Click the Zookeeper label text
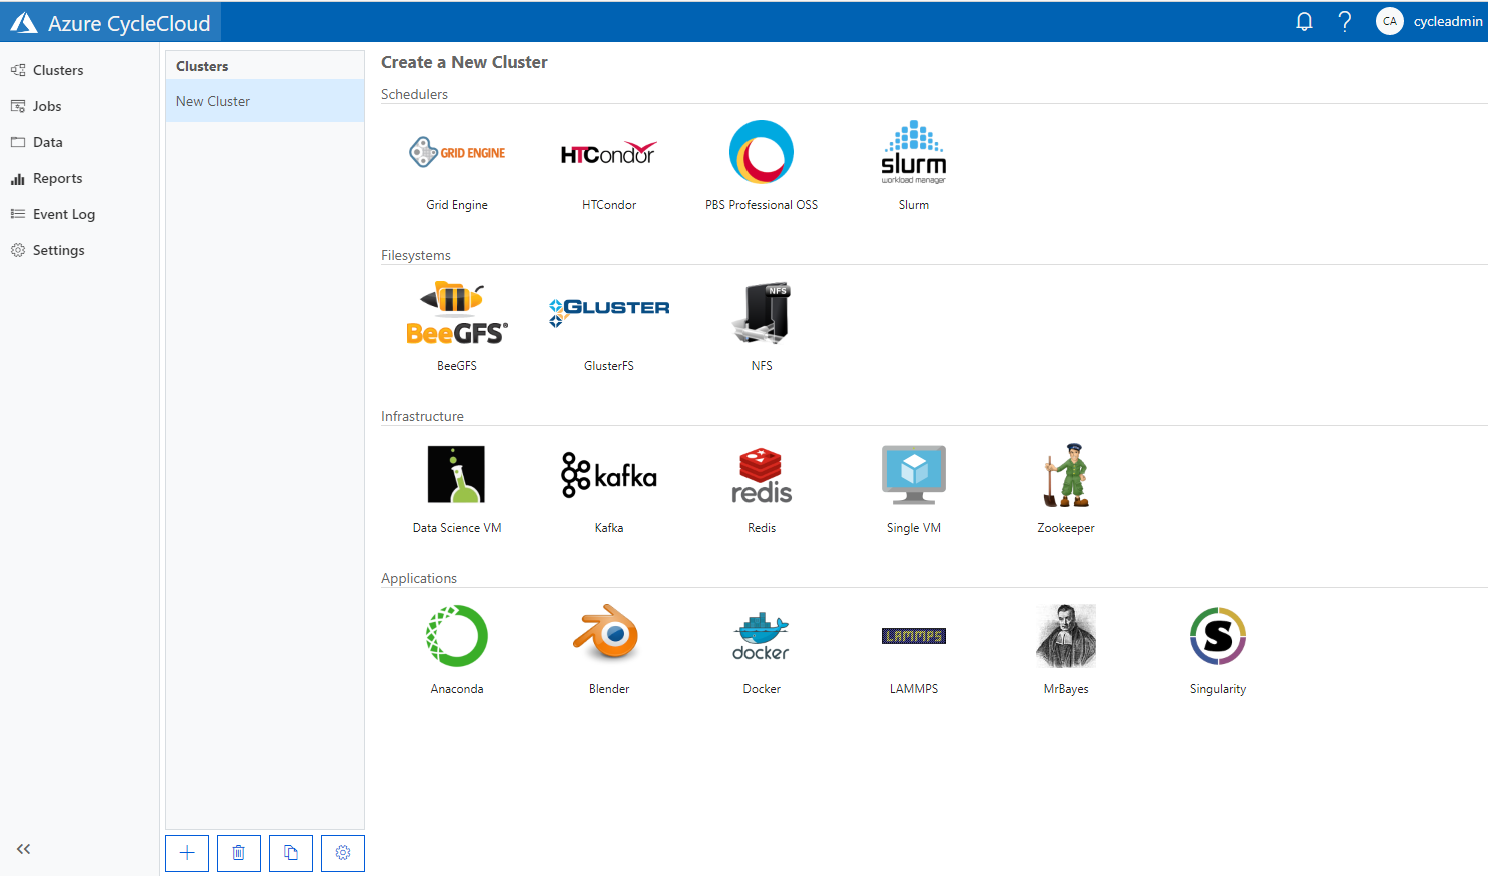Viewport: 1488px width, 876px height. point(1066,528)
